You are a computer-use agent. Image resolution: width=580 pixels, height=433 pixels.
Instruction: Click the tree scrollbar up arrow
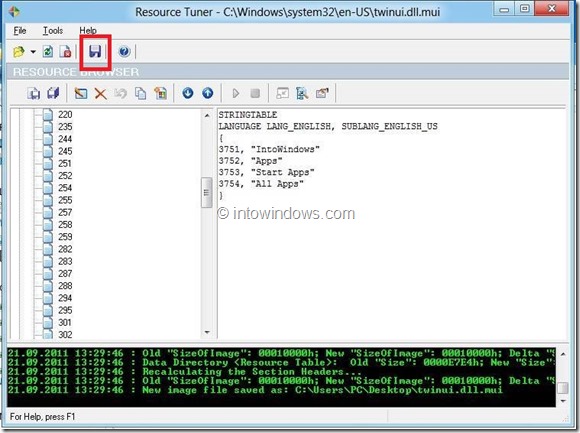click(x=207, y=116)
